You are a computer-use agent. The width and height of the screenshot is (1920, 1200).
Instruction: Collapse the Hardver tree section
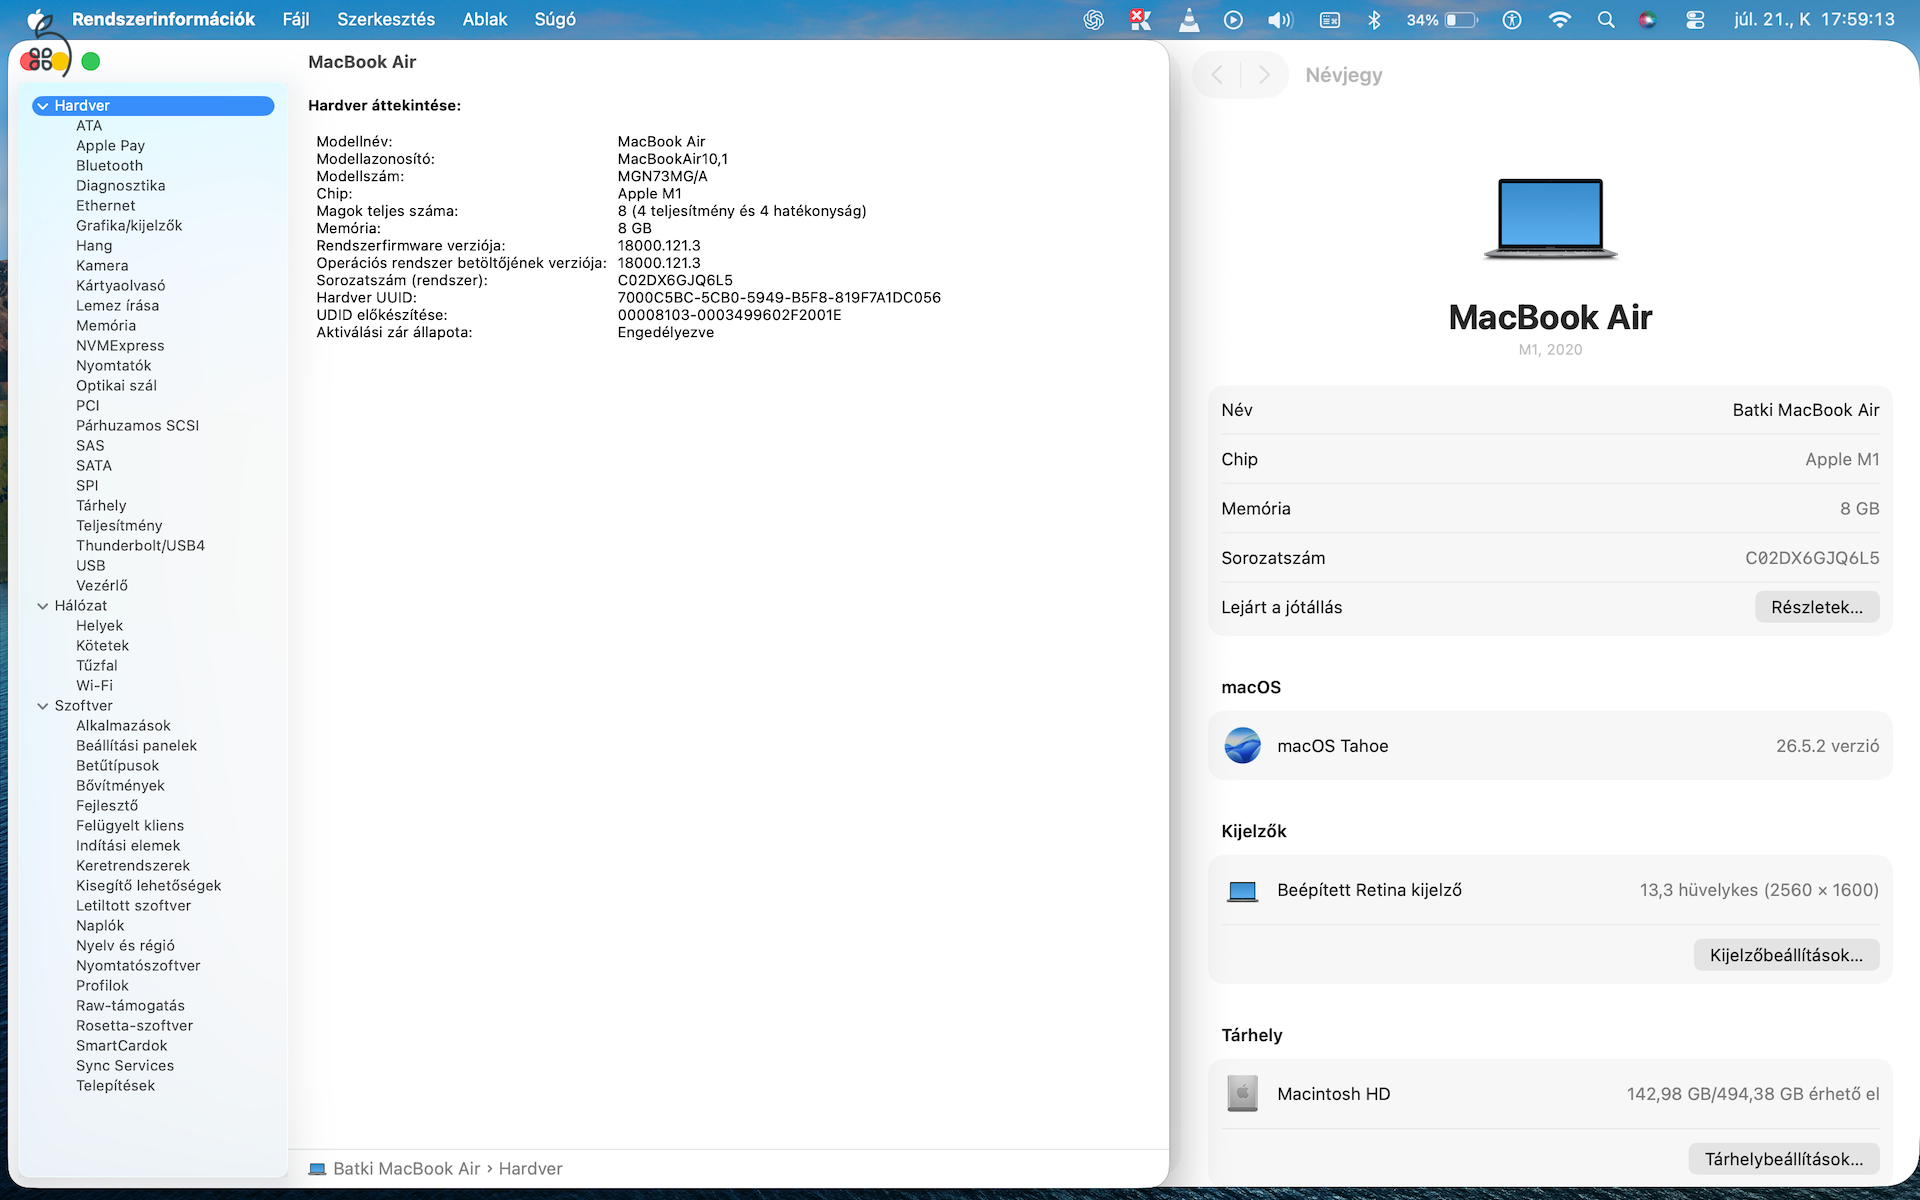pyautogui.click(x=43, y=106)
